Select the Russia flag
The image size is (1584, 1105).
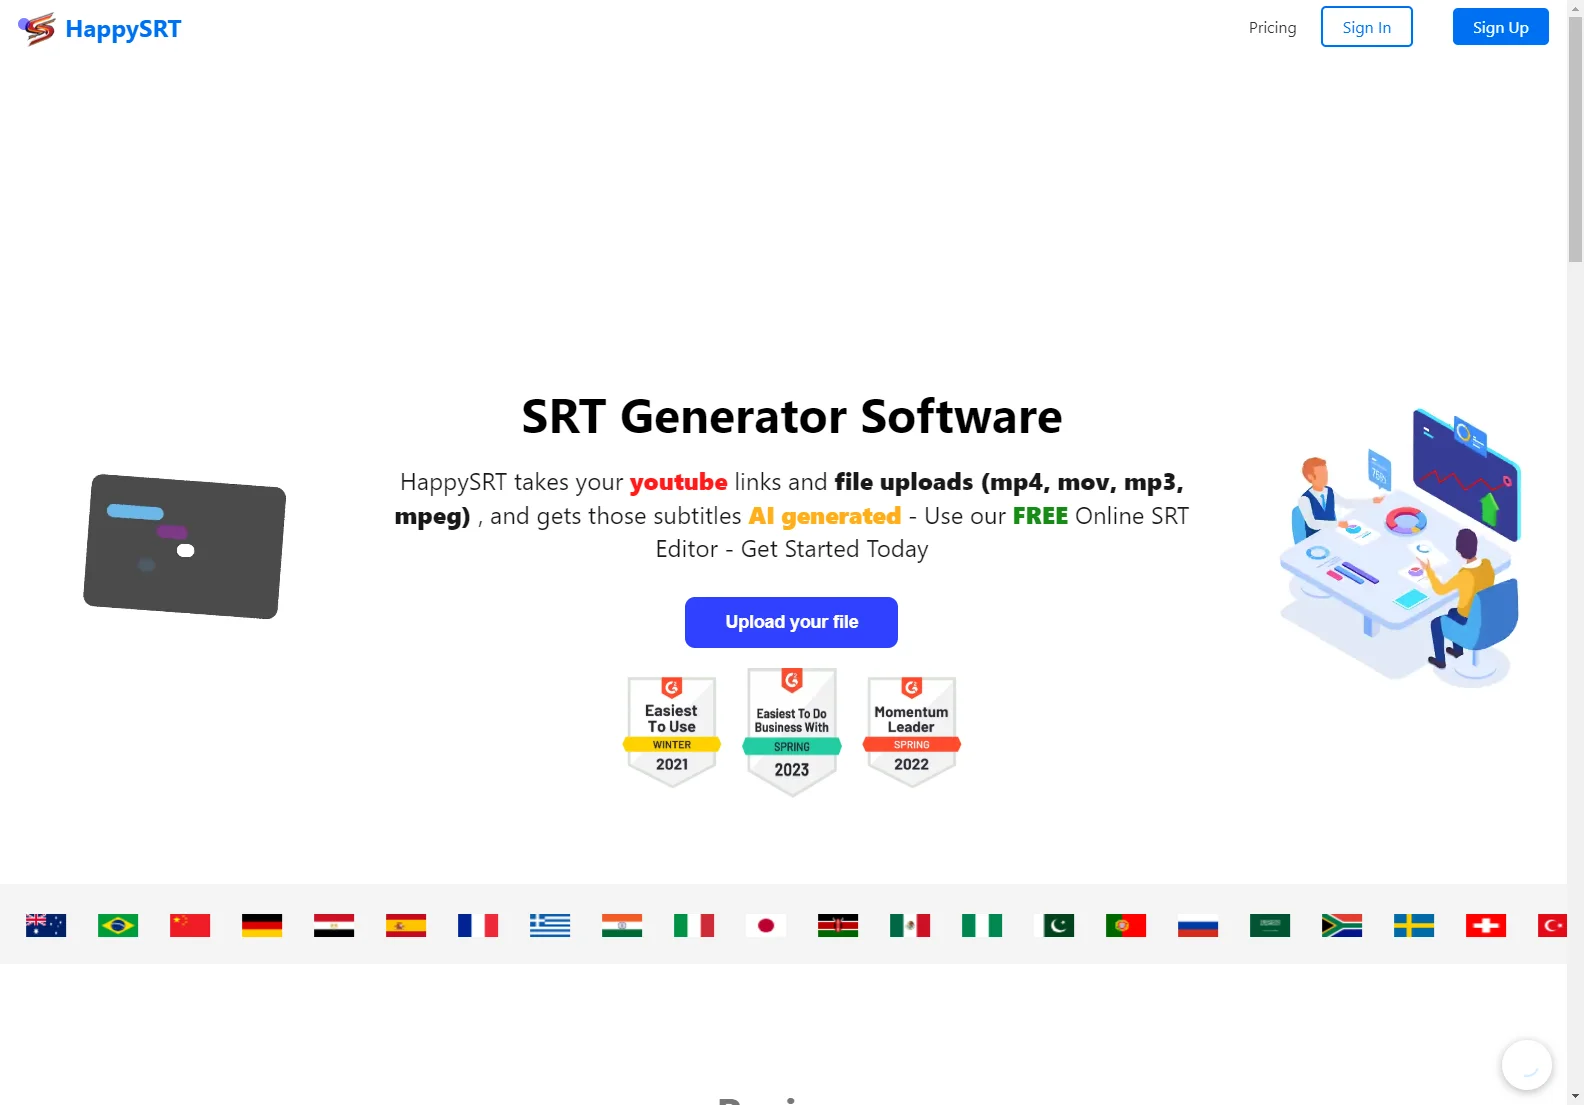(1198, 925)
